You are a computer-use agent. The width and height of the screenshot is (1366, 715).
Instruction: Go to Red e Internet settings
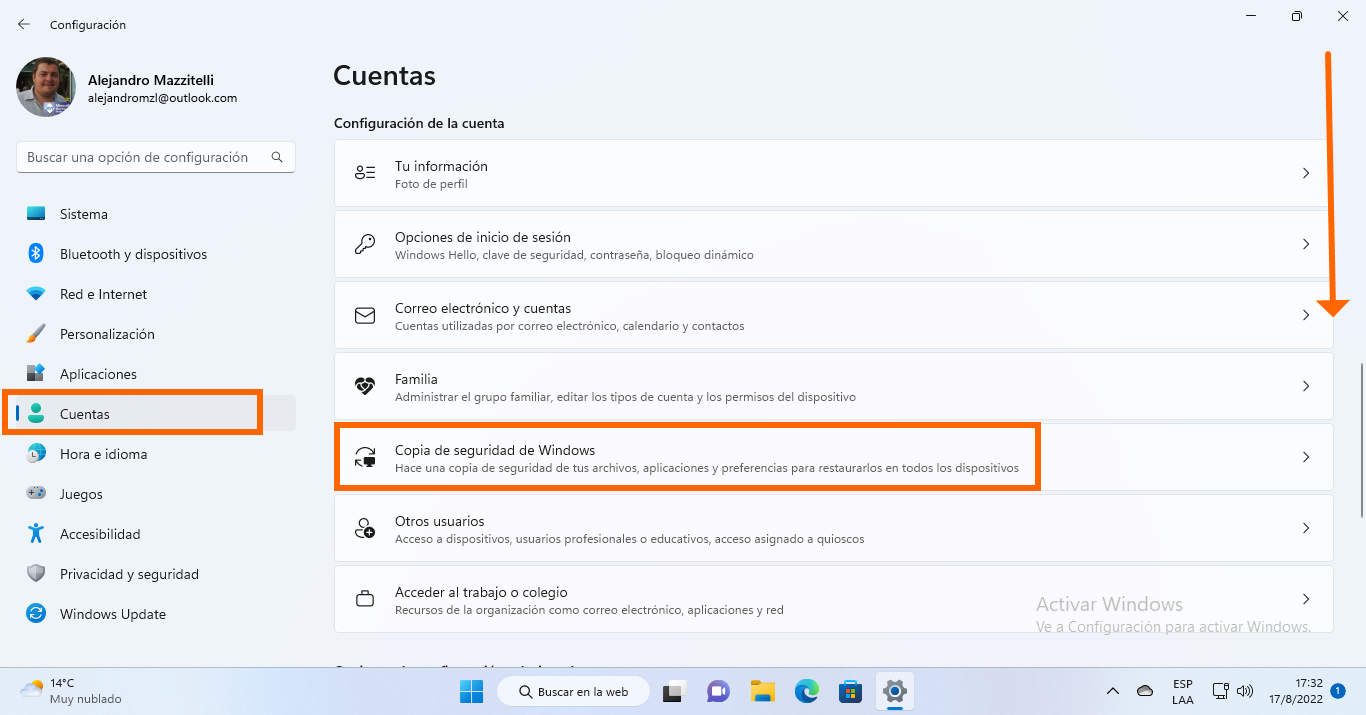[156, 294]
